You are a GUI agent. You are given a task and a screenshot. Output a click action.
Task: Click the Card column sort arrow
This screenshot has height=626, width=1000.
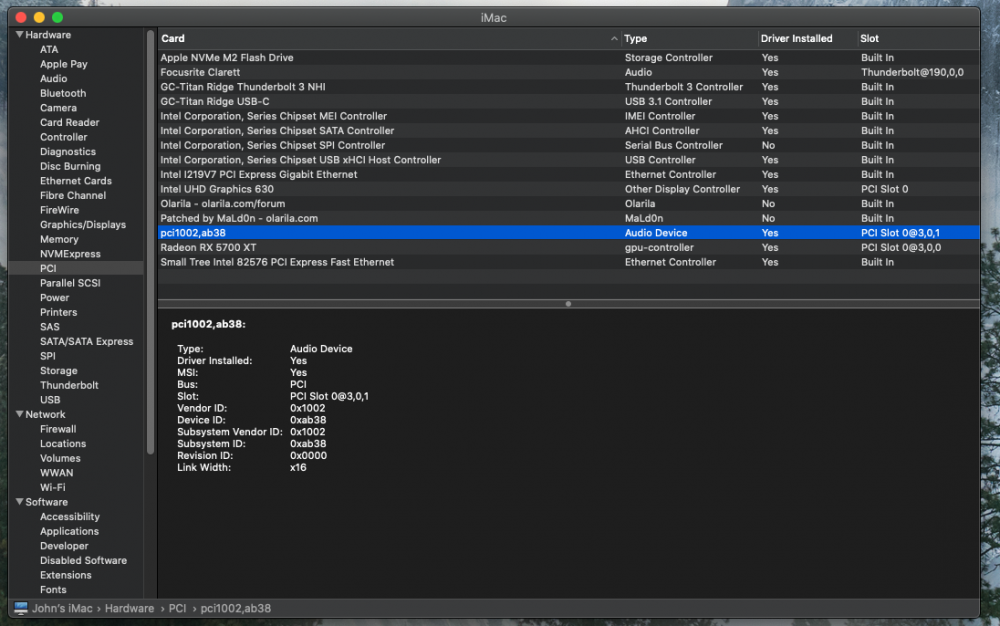pos(614,38)
